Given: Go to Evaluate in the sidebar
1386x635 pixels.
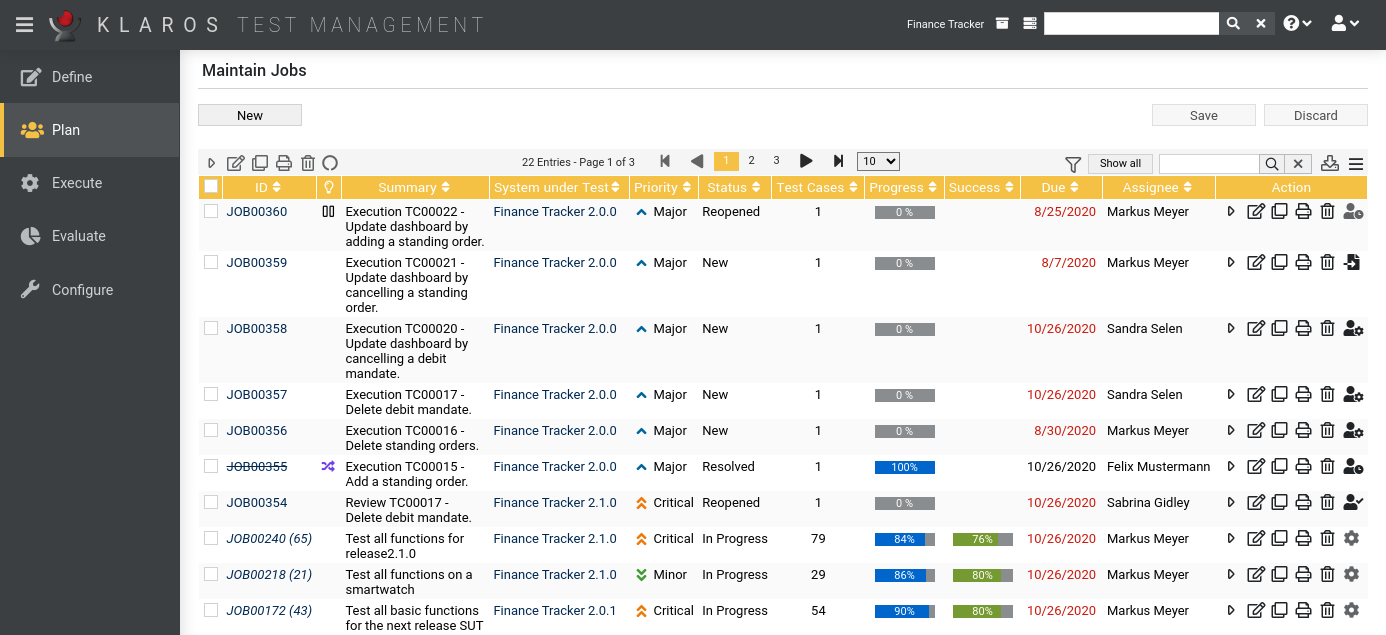Looking at the screenshot, I should (78, 236).
